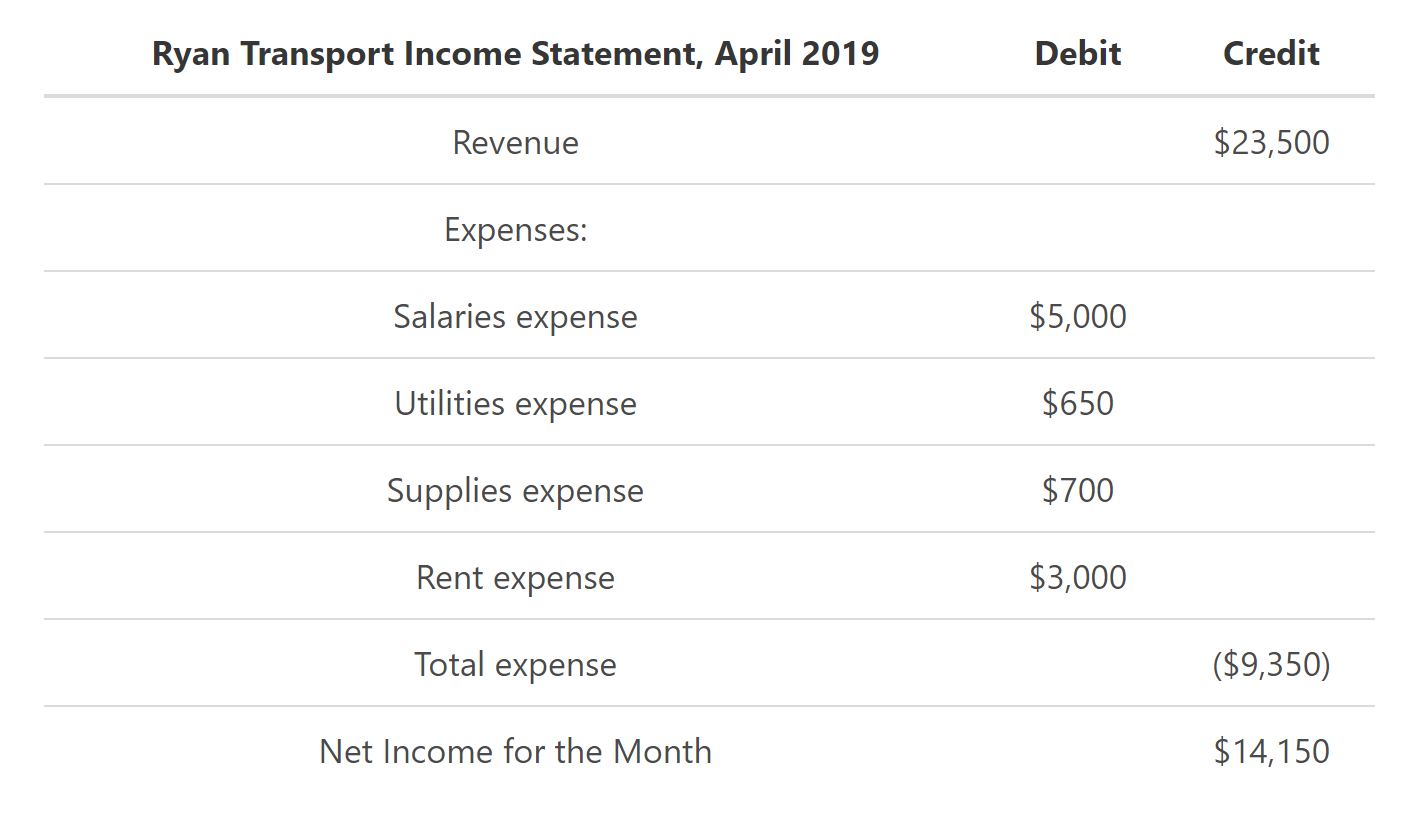
Task: Select the $5,000 salaries amount
Action: 1078,317
